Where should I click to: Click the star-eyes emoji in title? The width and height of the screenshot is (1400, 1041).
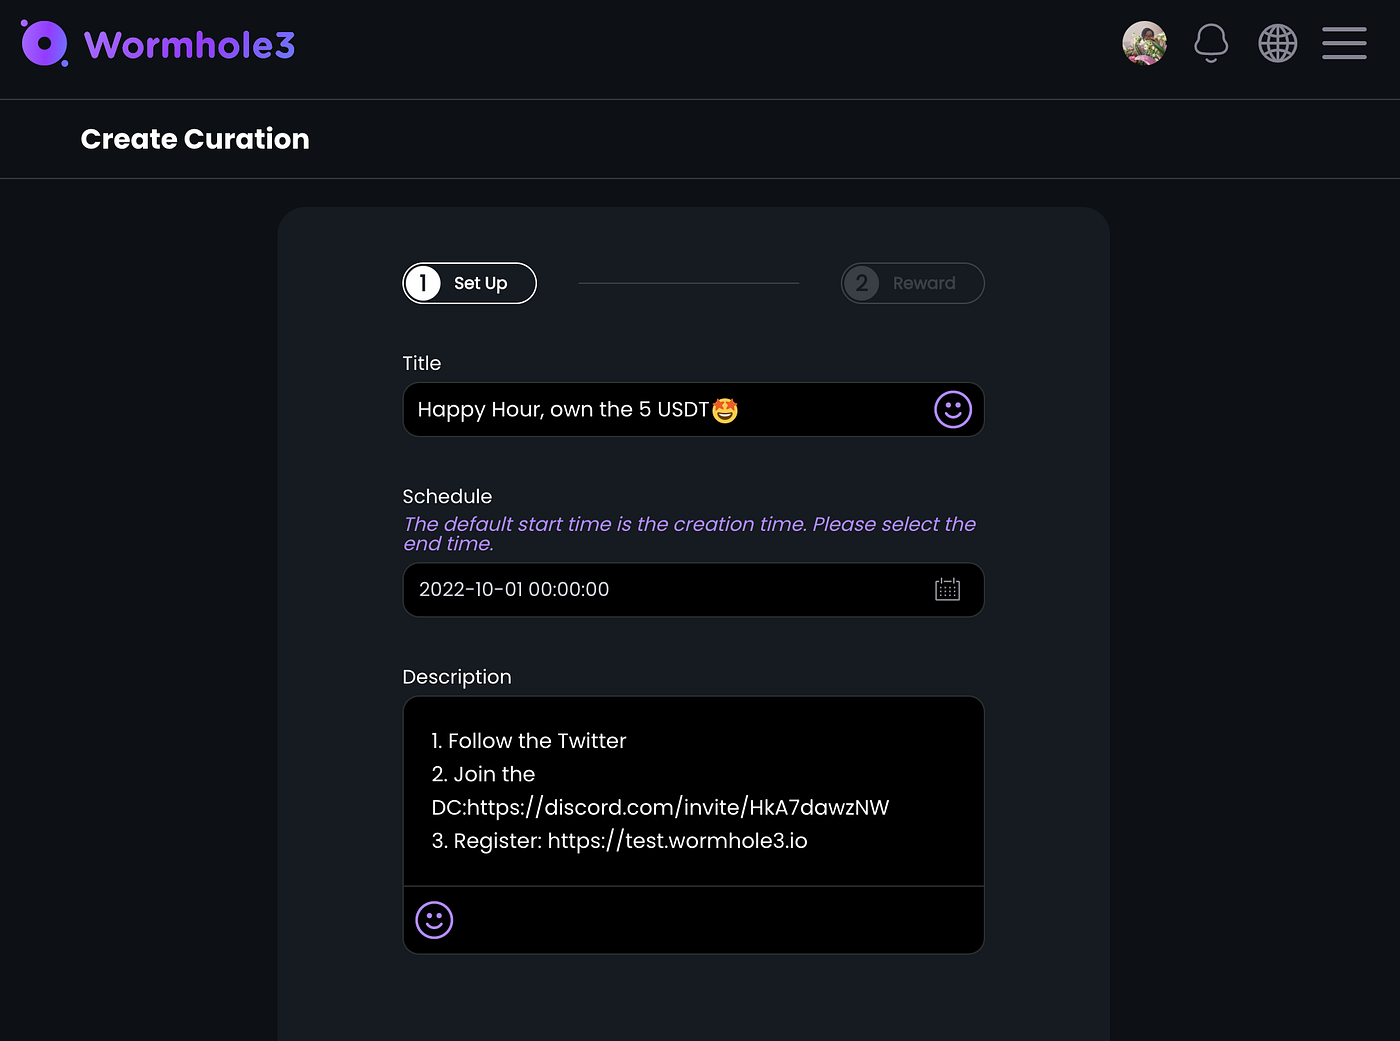pos(725,410)
